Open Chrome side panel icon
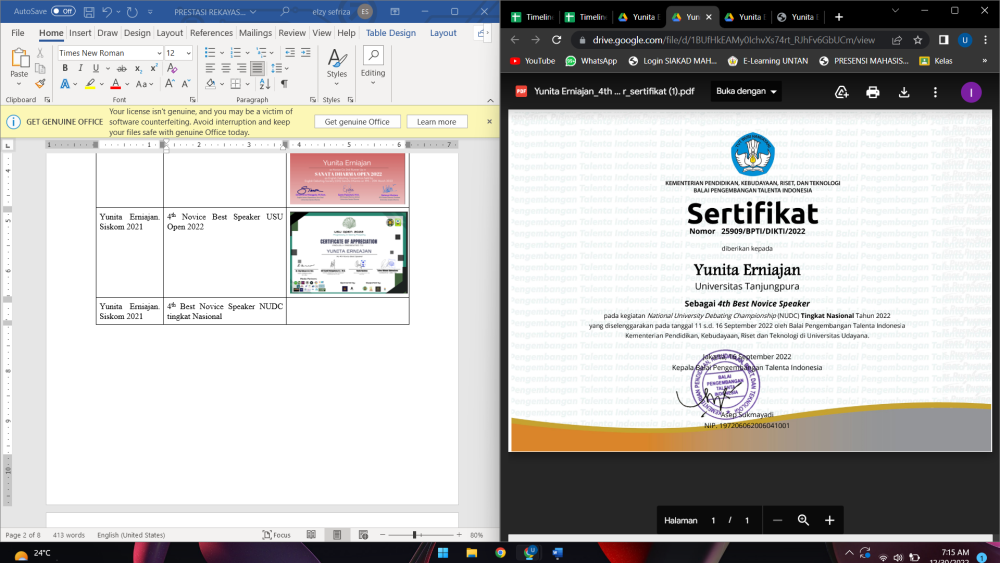The width and height of the screenshot is (1000, 563). pos(943,40)
